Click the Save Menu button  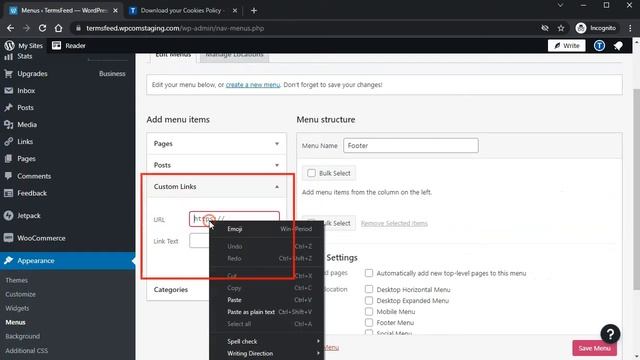[x=594, y=348]
